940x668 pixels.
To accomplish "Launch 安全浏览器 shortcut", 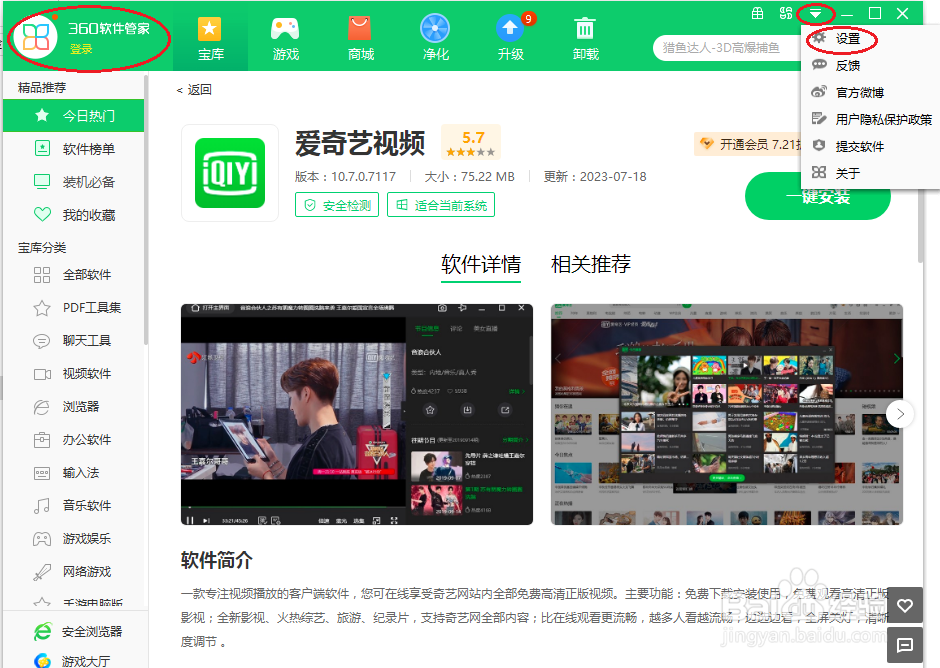I will tap(78, 631).
